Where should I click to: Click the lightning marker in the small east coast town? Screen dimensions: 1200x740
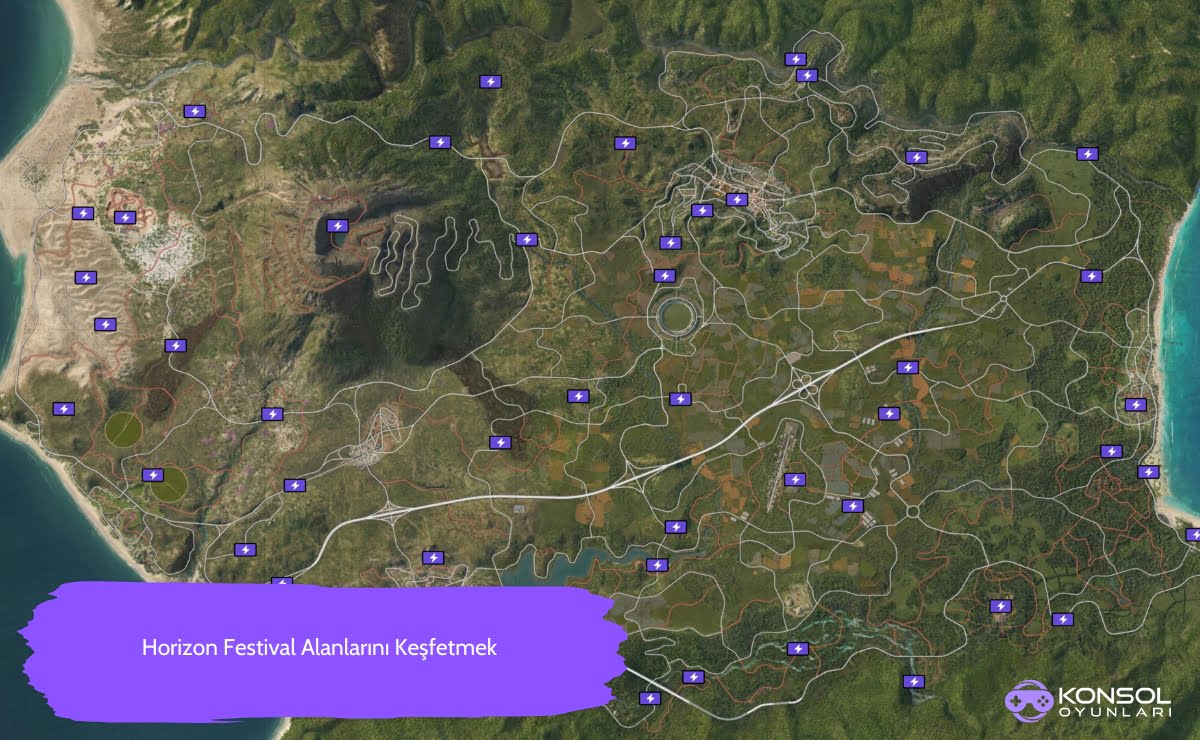1135,405
